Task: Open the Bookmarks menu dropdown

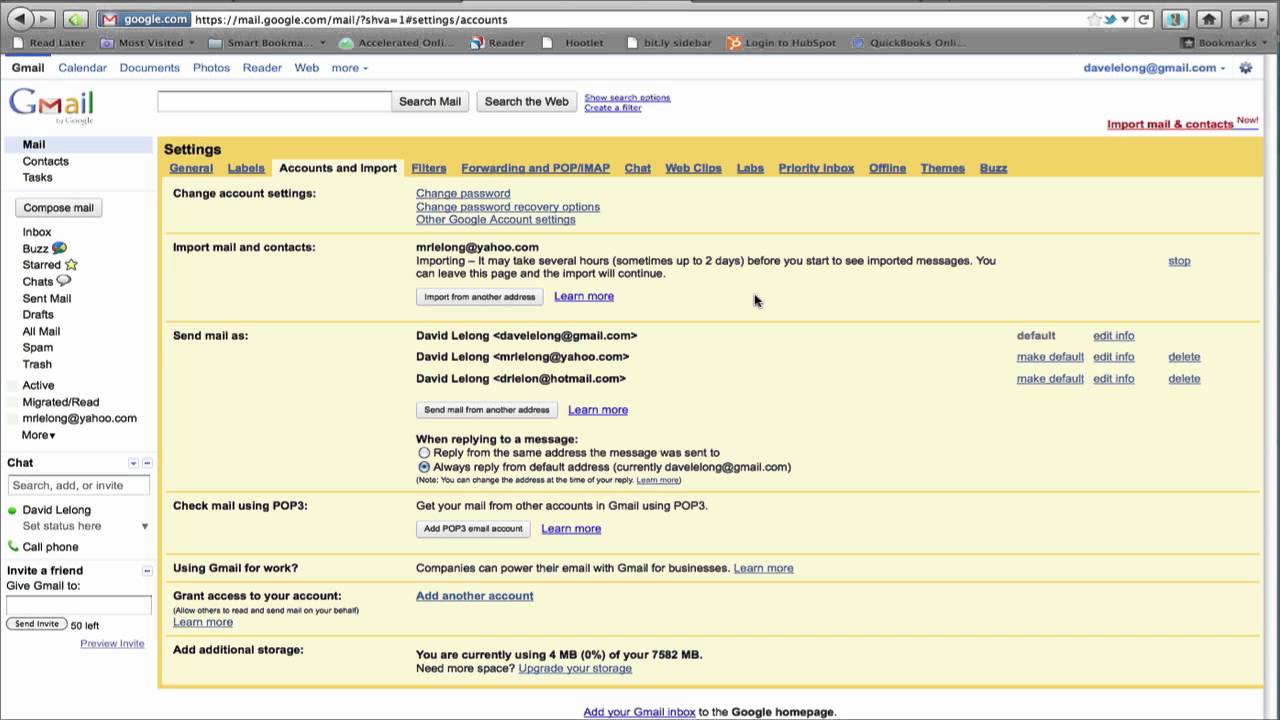Action: [1225, 43]
